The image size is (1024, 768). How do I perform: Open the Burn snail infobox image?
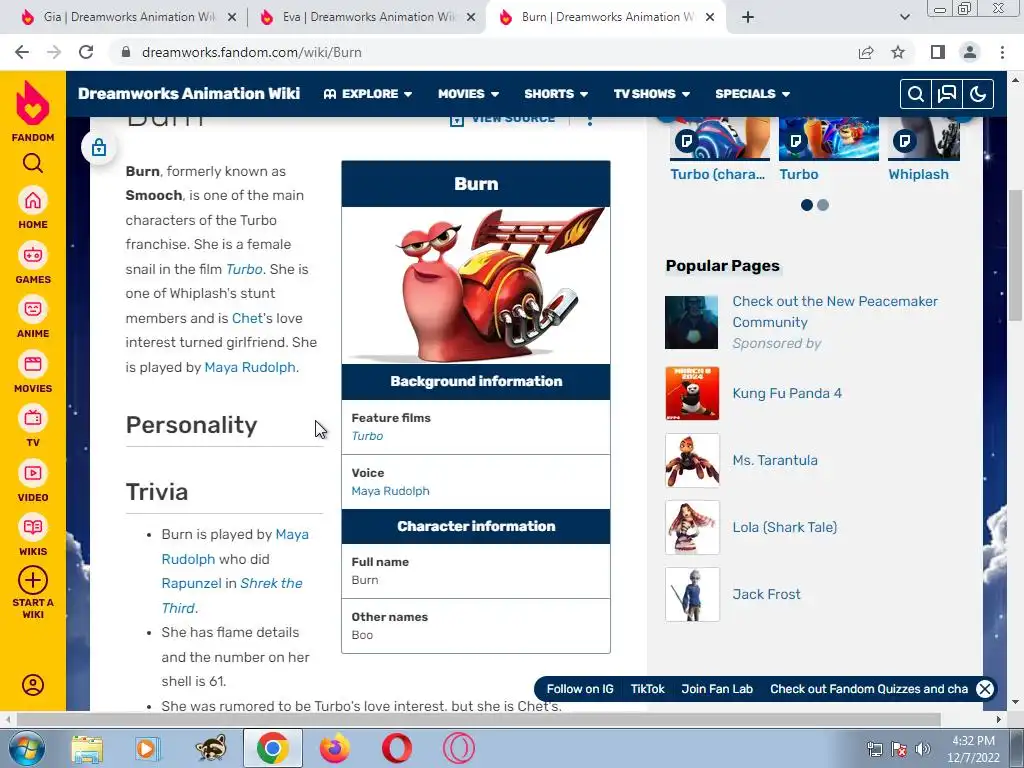[x=475, y=285]
